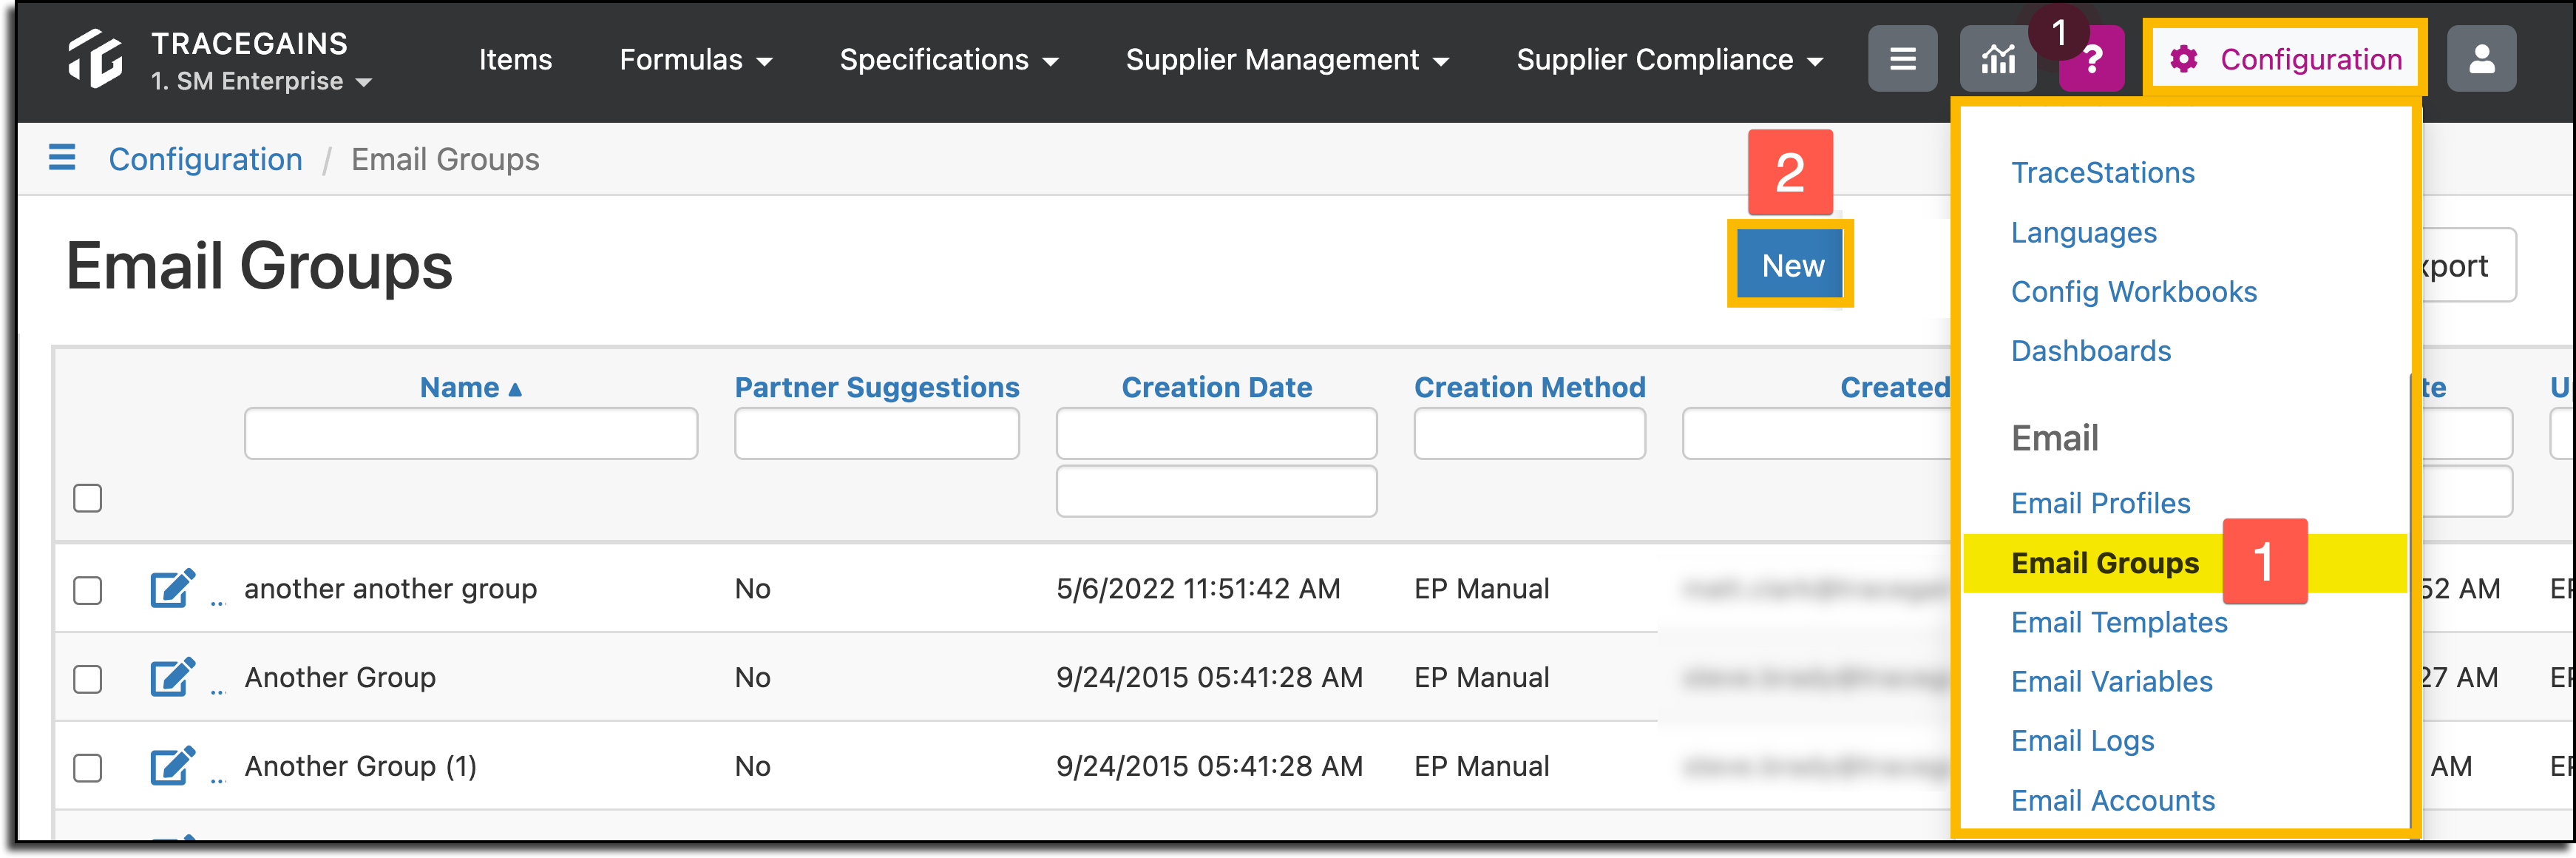The image size is (2576, 858).
Task: Check the 'Another Group' row checkbox
Action: pos(88,679)
